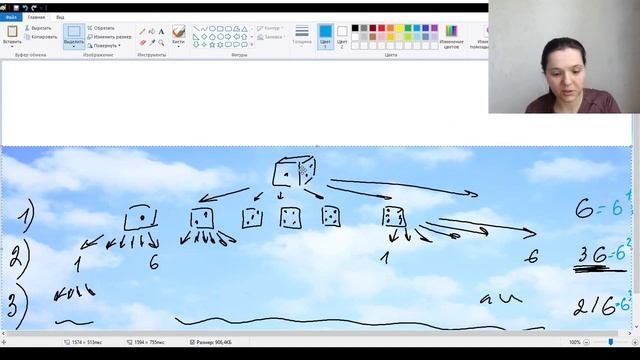Select the Eraser tool
The width and height of the screenshot is (640, 360).
tap(142, 42)
